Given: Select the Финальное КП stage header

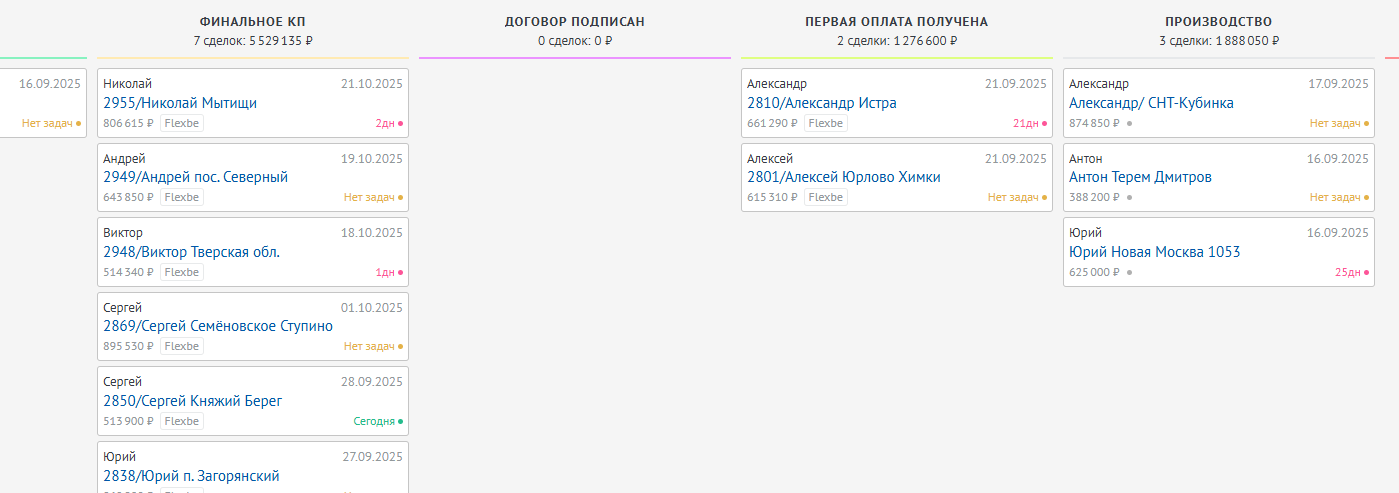Looking at the screenshot, I should pos(253,21).
